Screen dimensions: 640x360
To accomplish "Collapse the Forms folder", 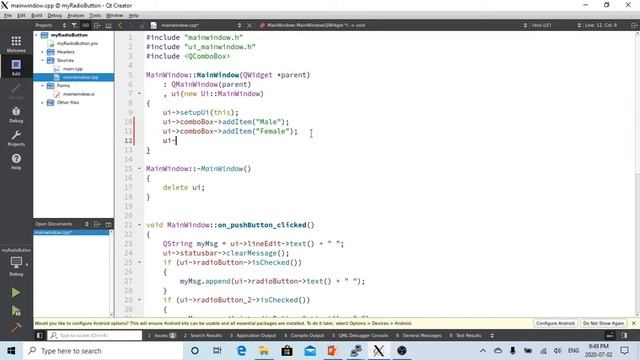I will pos(42,86).
